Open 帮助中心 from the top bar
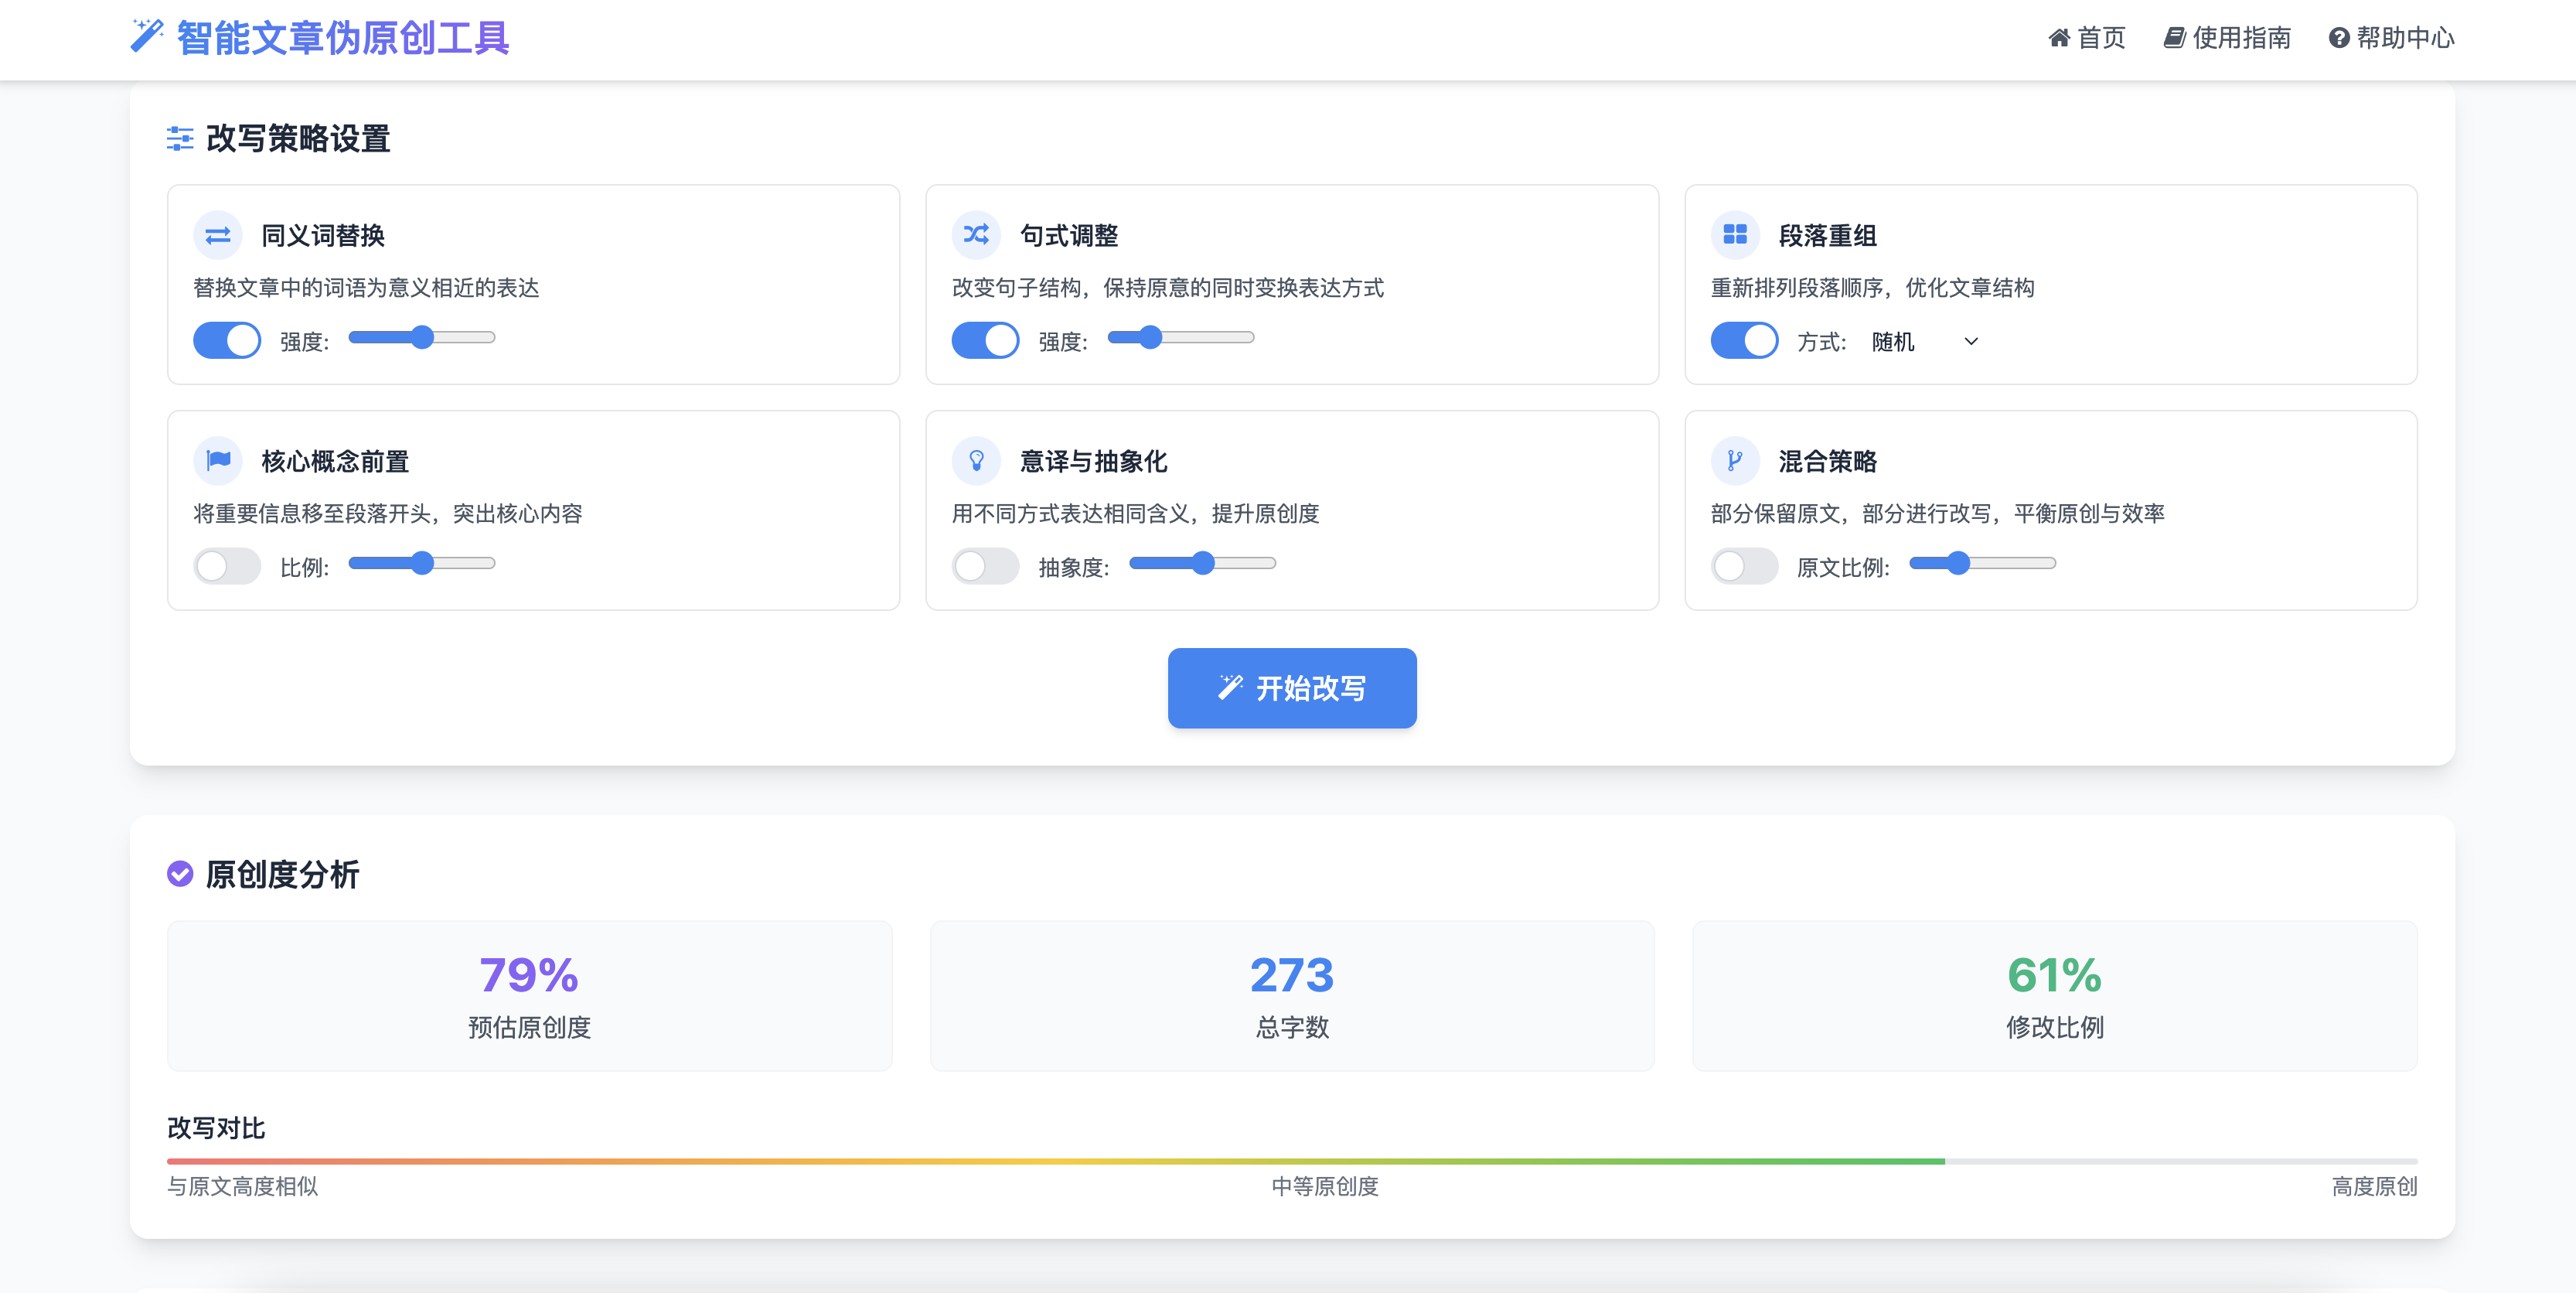2576x1293 pixels. pyautogui.click(x=2391, y=38)
